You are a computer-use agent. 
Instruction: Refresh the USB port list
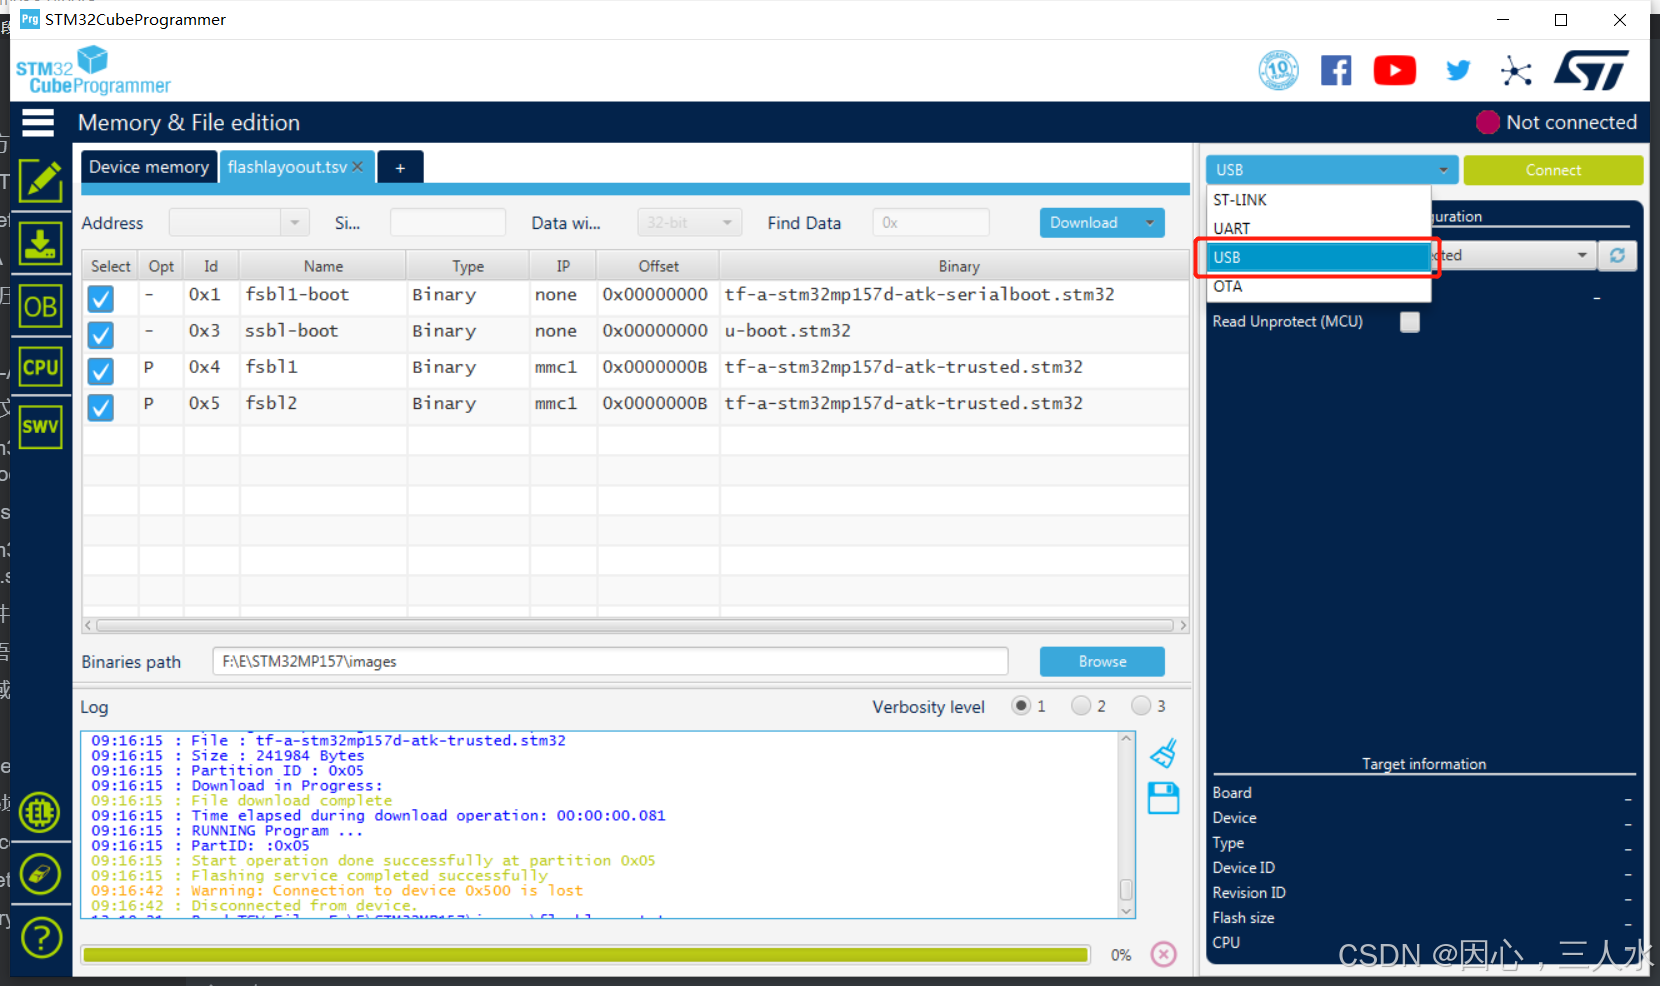[x=1617, y=255]
